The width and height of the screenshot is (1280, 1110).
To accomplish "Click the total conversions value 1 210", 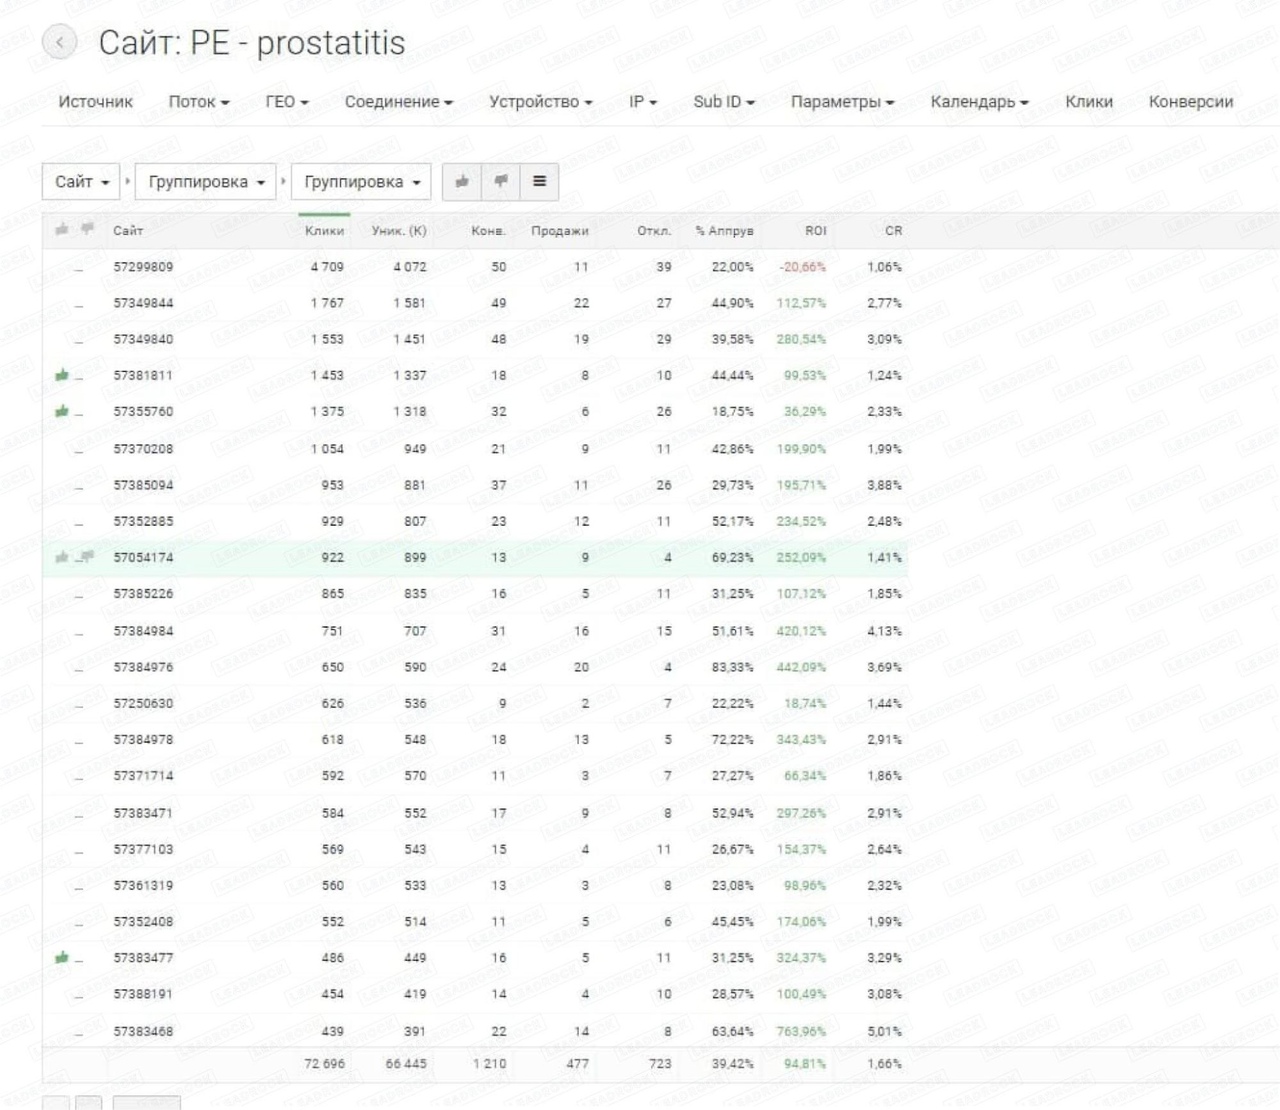I will (x=489, y=1064).
